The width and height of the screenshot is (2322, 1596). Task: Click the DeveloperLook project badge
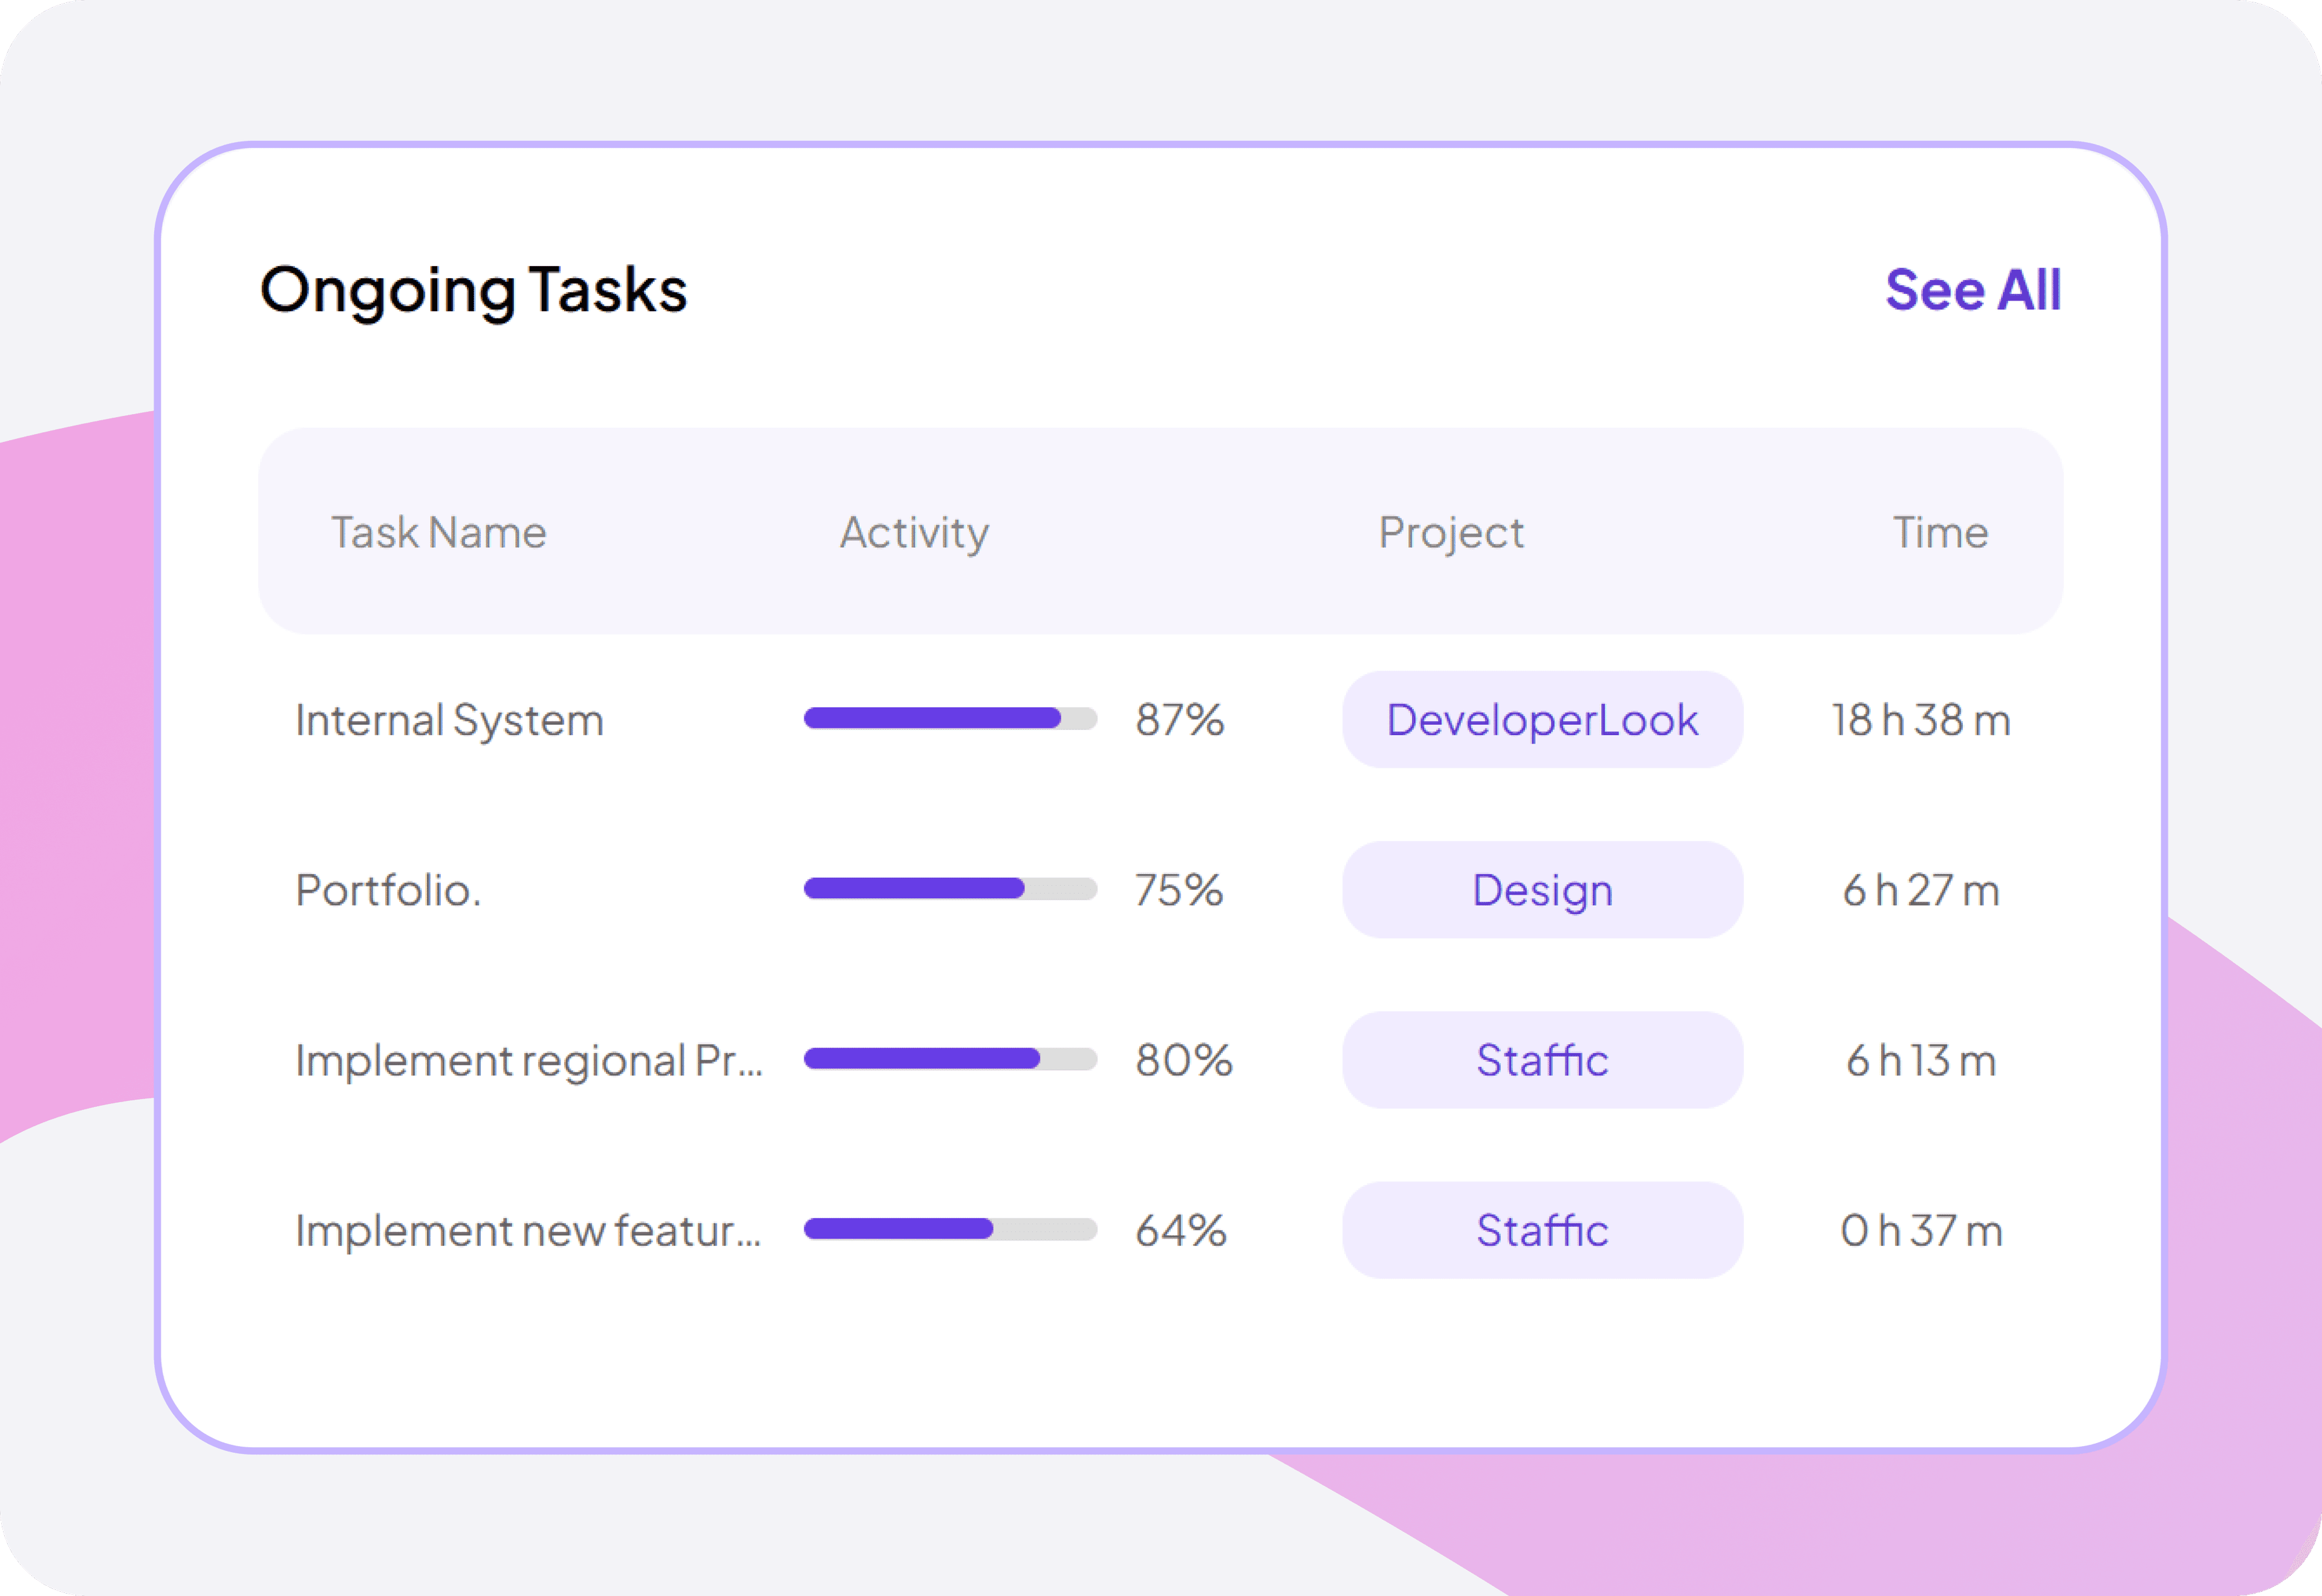click(x=1542, y=719)
